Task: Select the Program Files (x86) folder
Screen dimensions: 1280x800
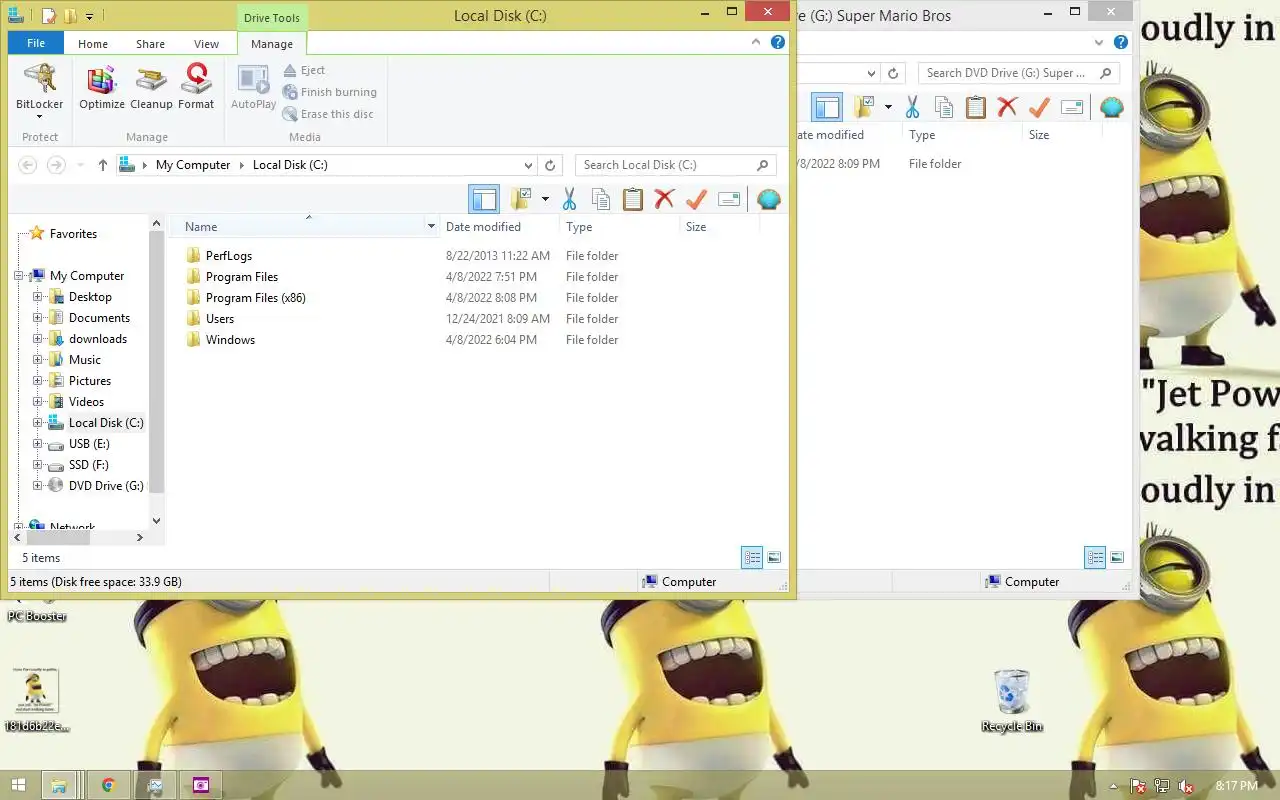Action: point(256,298)
